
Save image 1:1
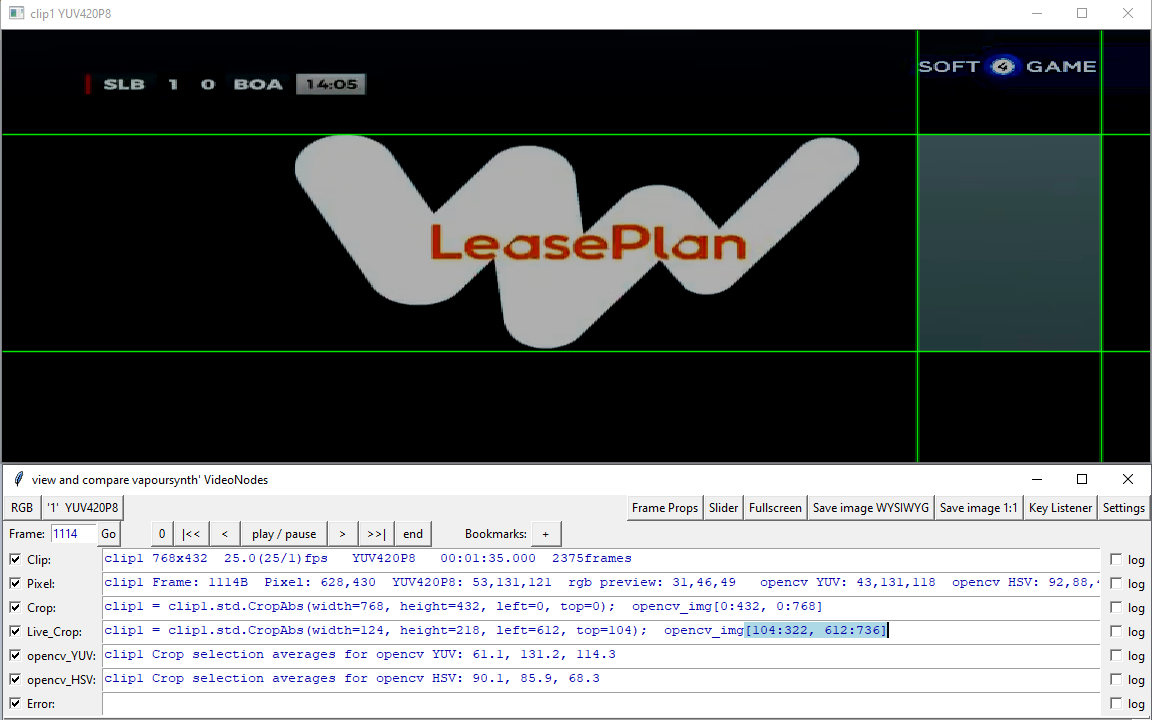[x=979, y=508]
